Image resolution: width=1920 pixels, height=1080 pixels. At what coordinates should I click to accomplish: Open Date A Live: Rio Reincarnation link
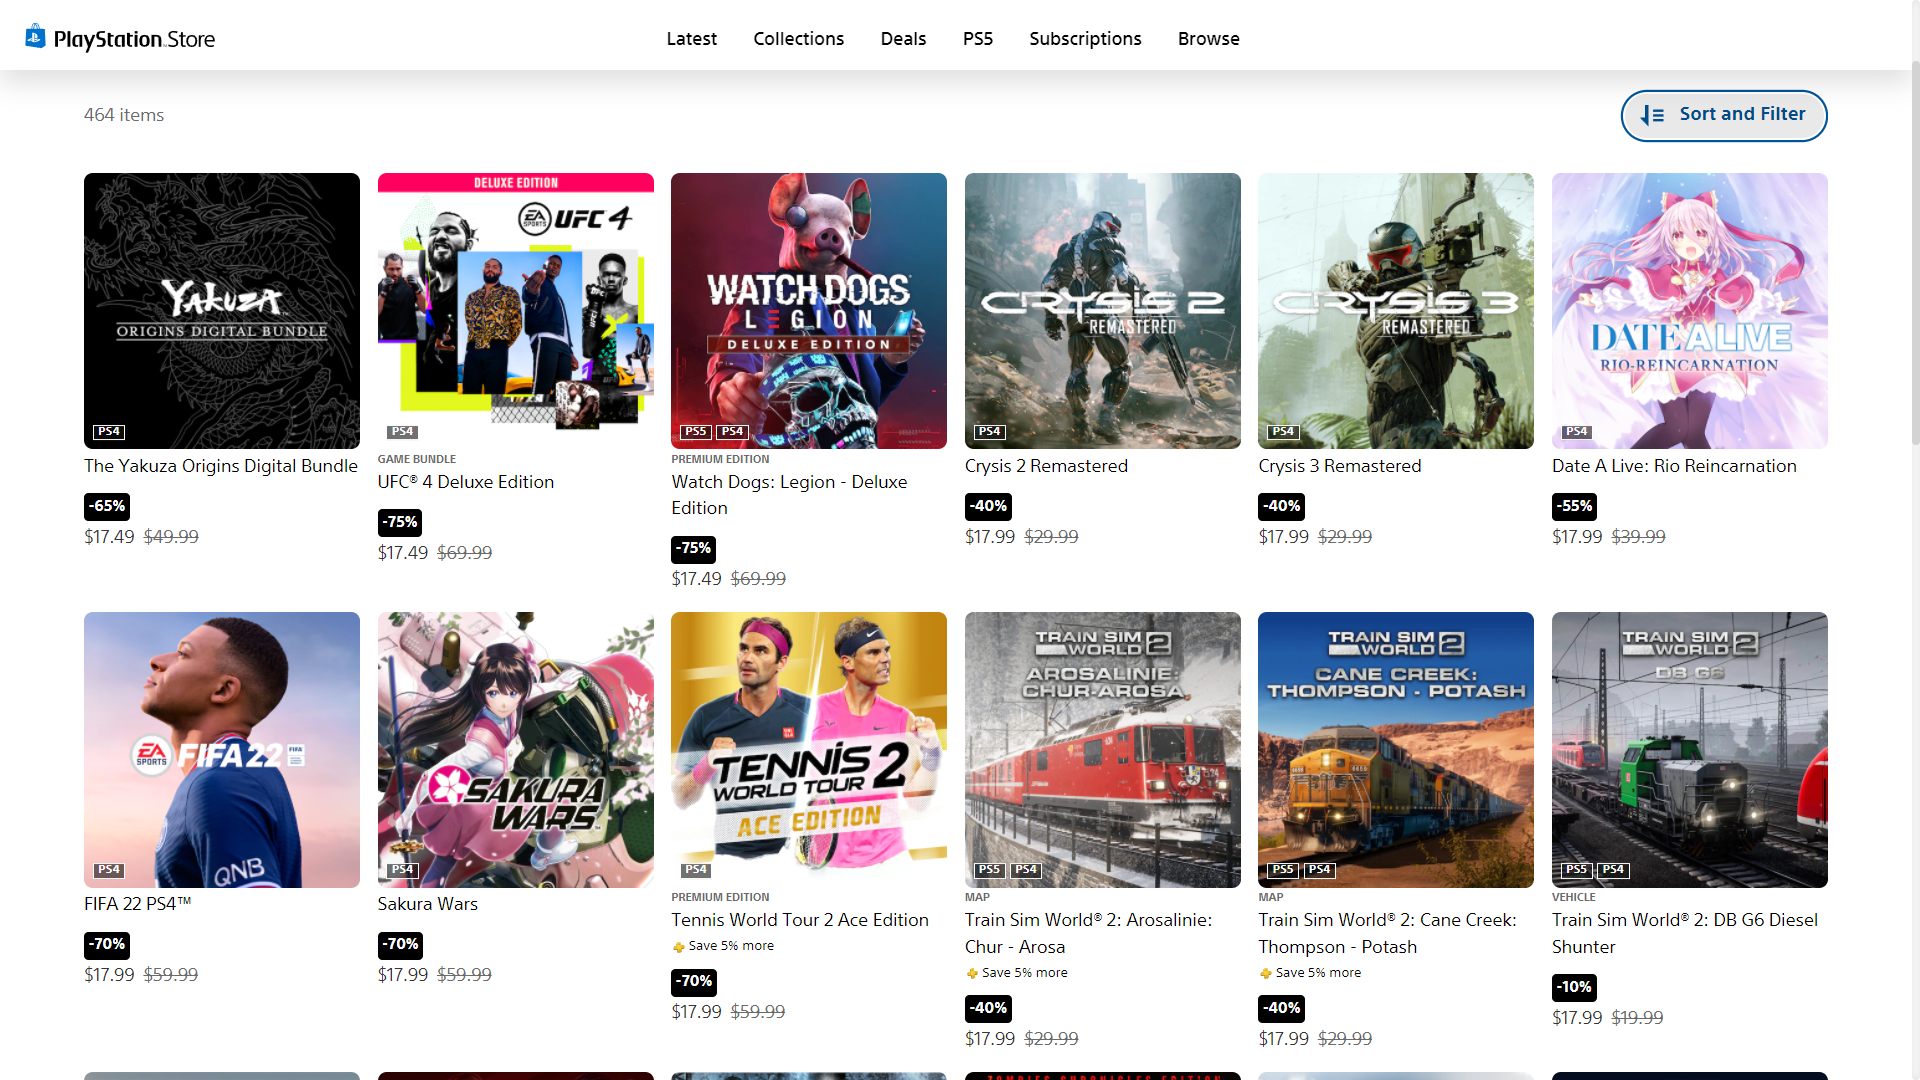(x=1674, y=466)
